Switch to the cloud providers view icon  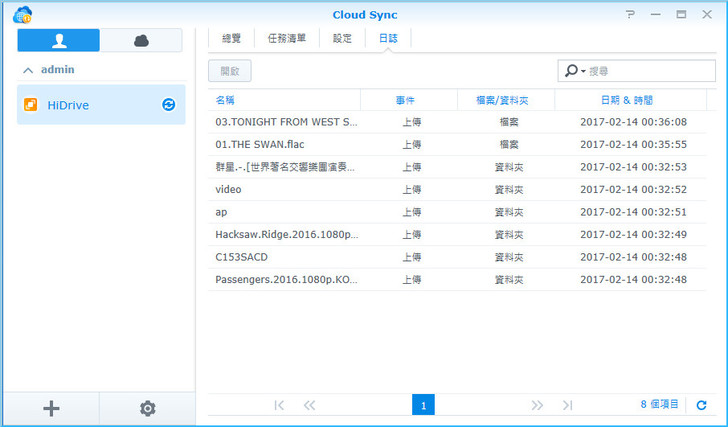point(141,40)
